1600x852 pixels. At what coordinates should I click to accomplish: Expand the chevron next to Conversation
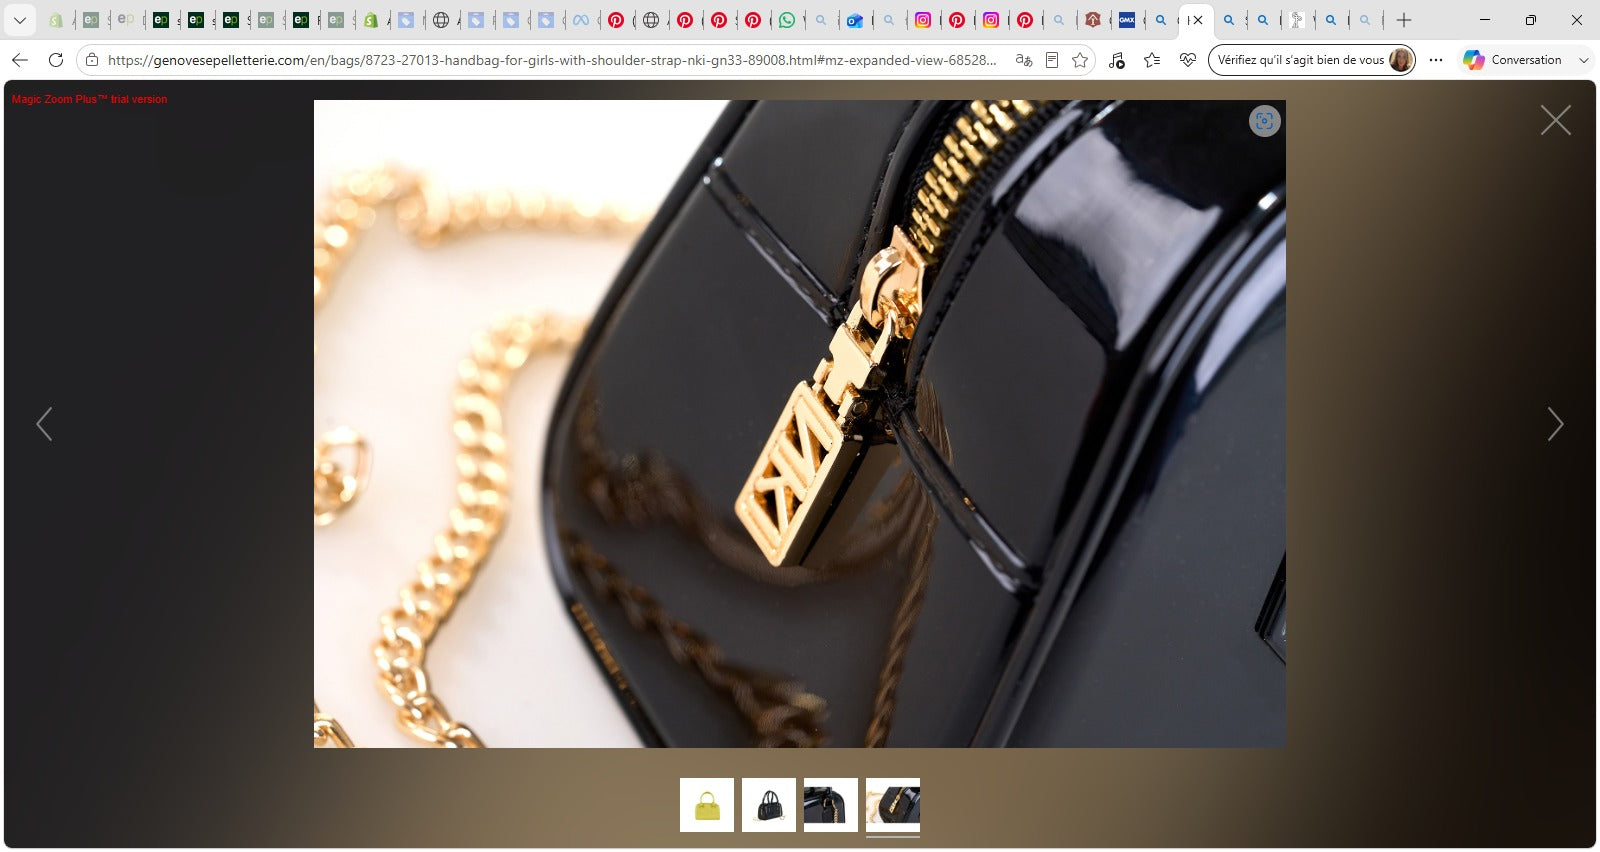pyautogui.click(x=1584, y=60)
